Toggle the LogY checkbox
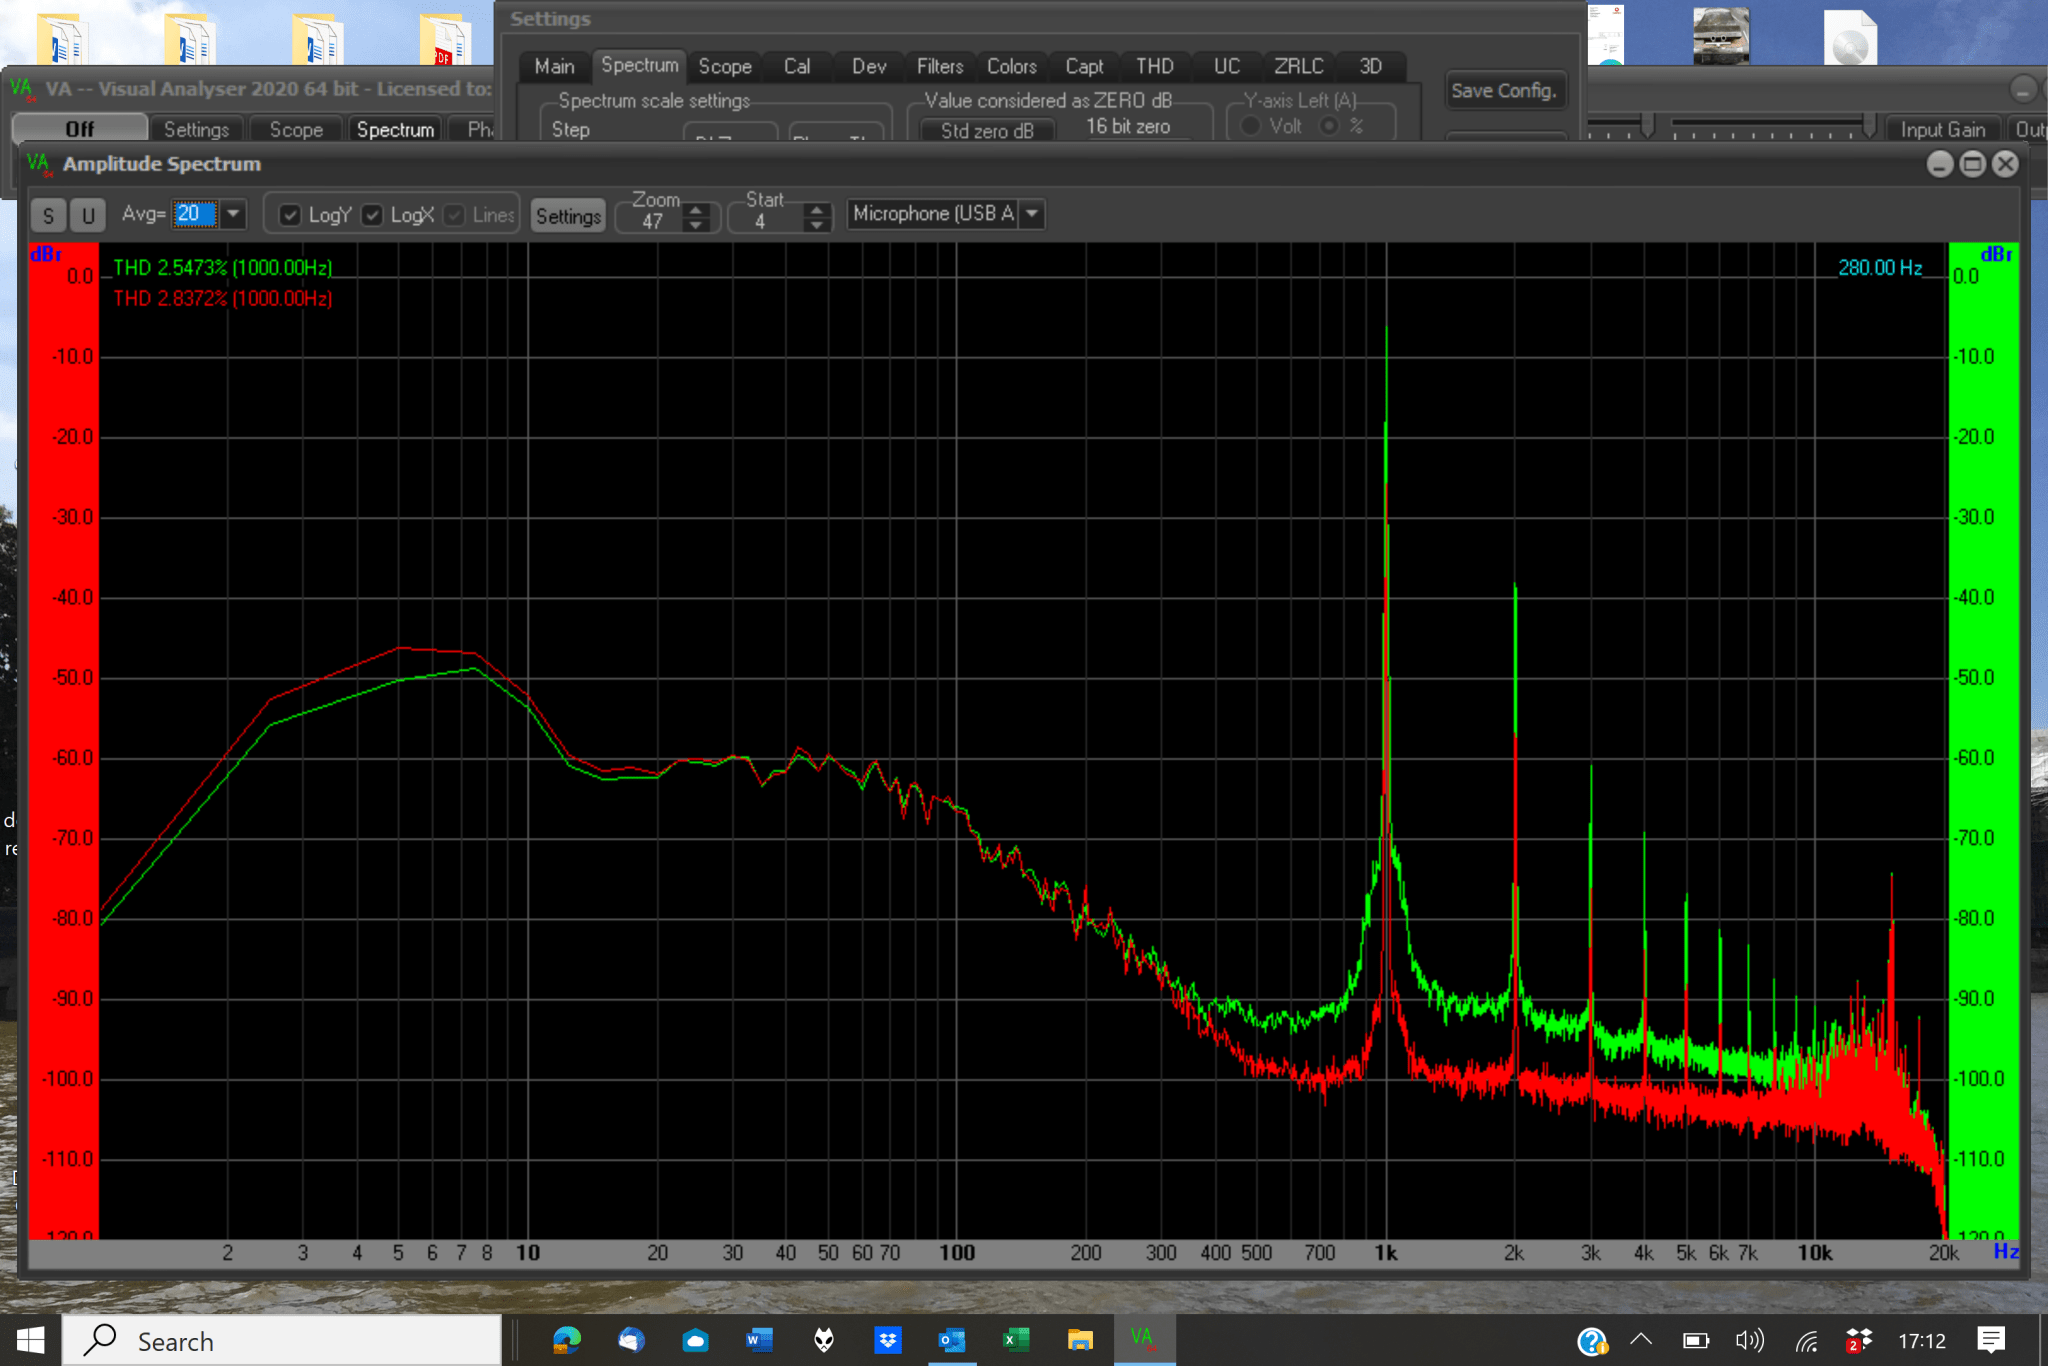The image size is (2048, 1366). pos(290,215)
